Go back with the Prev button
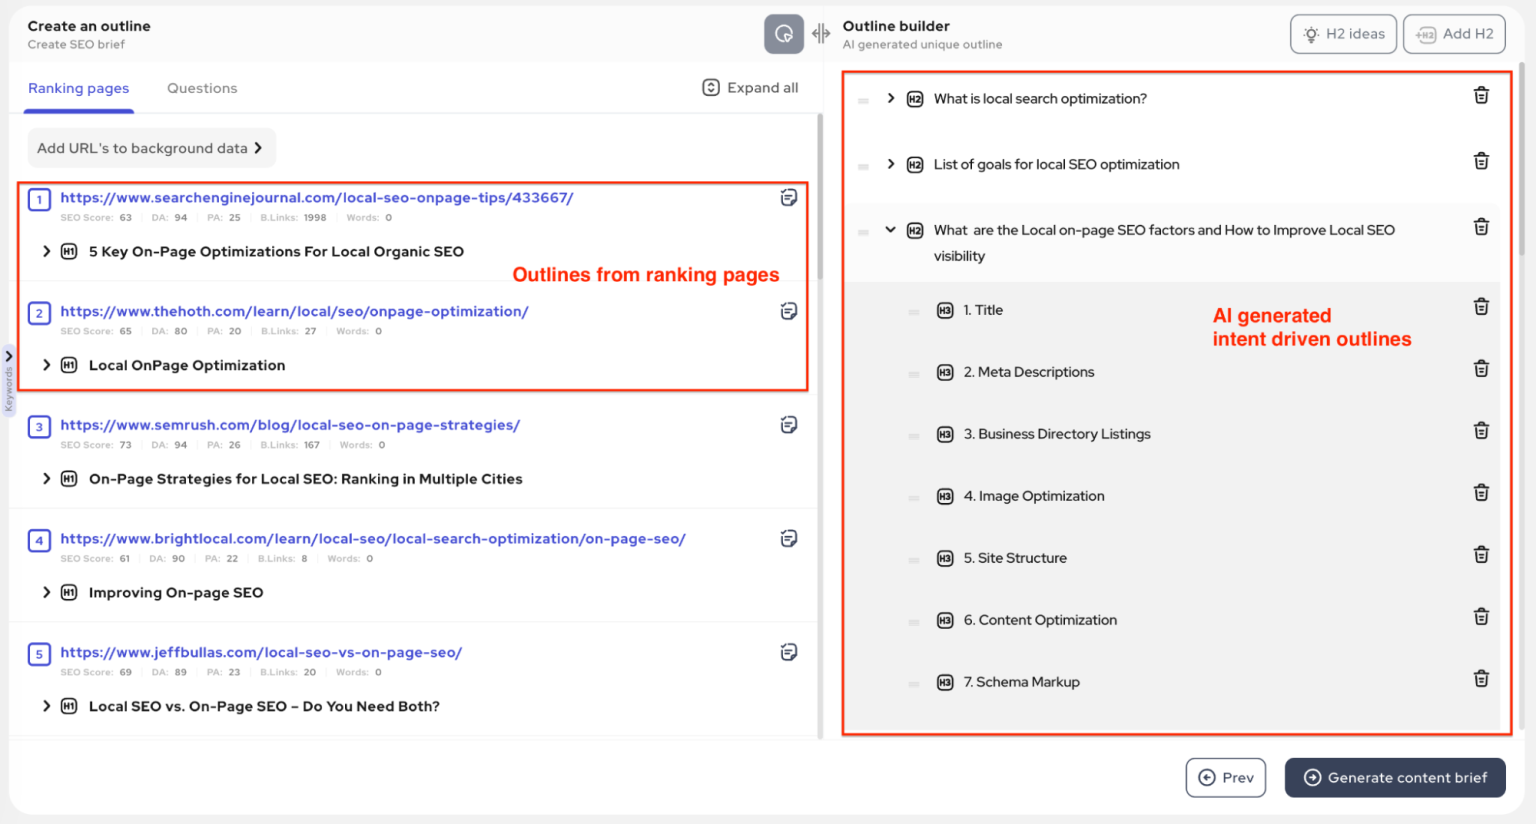The width and height of the screenshot is (1536, 824). coord(1226,778)
